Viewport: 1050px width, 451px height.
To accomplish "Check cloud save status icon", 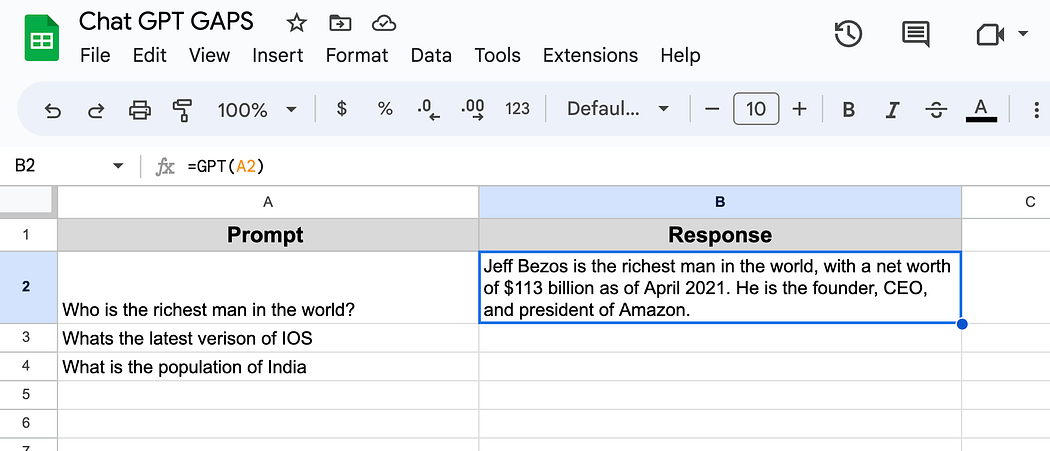I will click(x=383, y=23).
